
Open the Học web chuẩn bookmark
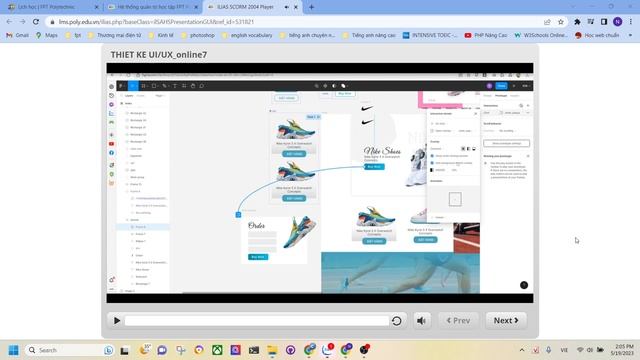point(597,36)
